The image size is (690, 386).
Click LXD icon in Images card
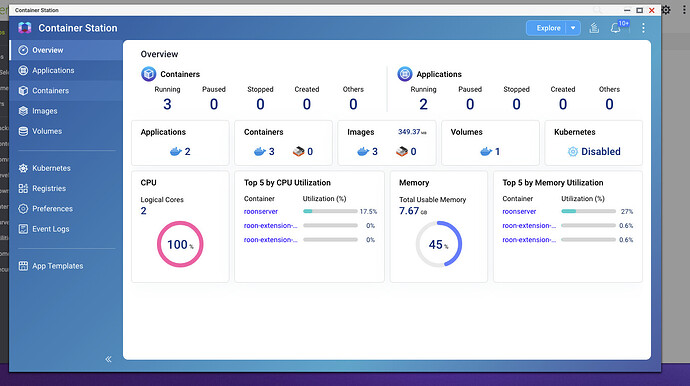click(x=402, y=152)
